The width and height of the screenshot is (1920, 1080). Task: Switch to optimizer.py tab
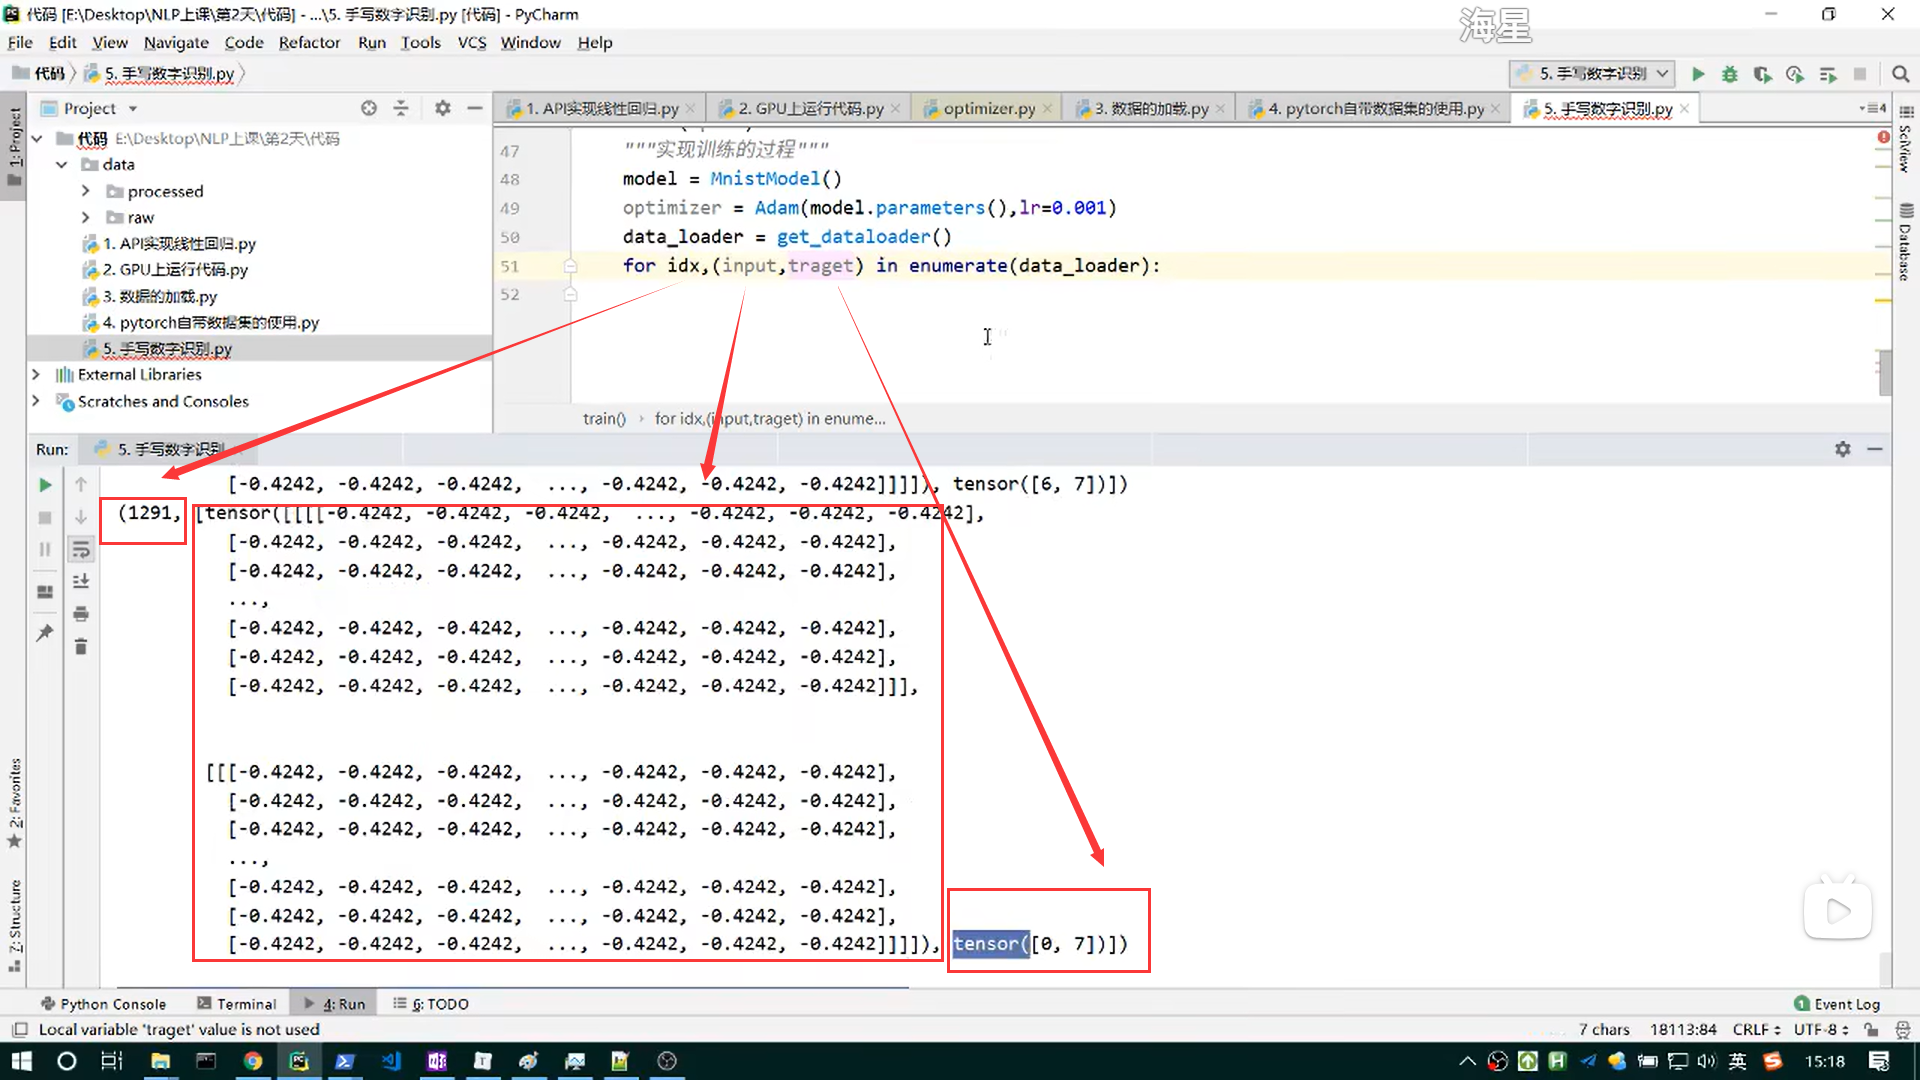988,108
